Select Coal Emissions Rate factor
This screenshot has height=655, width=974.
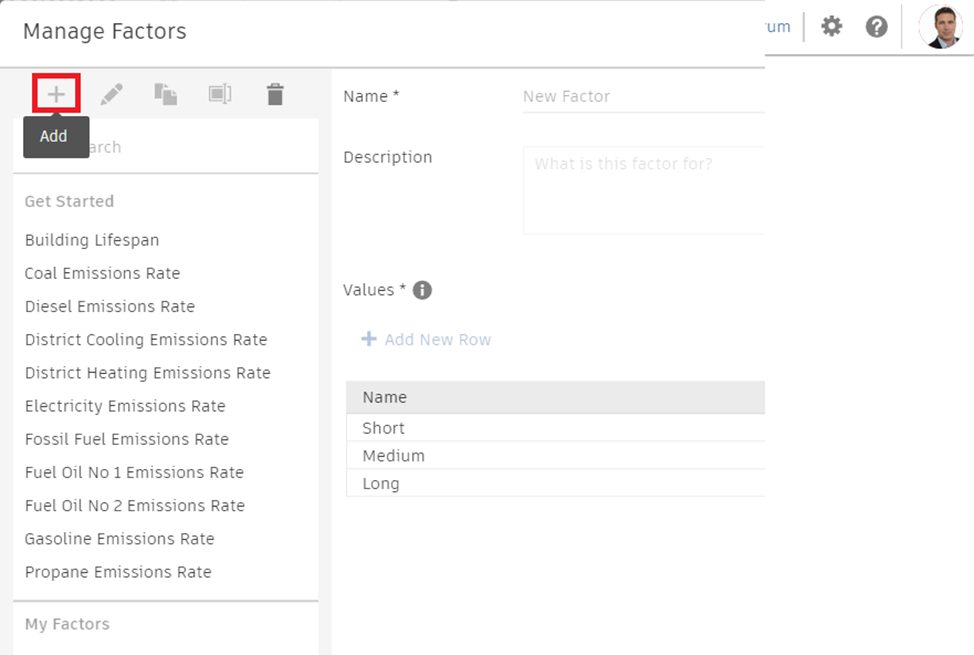pyautogui.click(x=102, y=273)
